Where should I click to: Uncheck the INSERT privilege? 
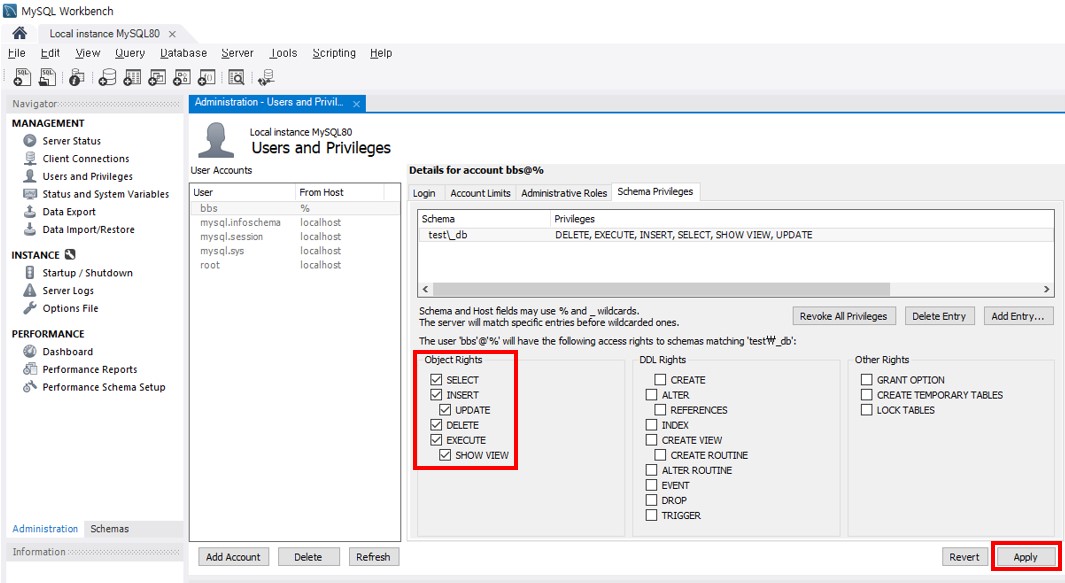tap(436, 395)
